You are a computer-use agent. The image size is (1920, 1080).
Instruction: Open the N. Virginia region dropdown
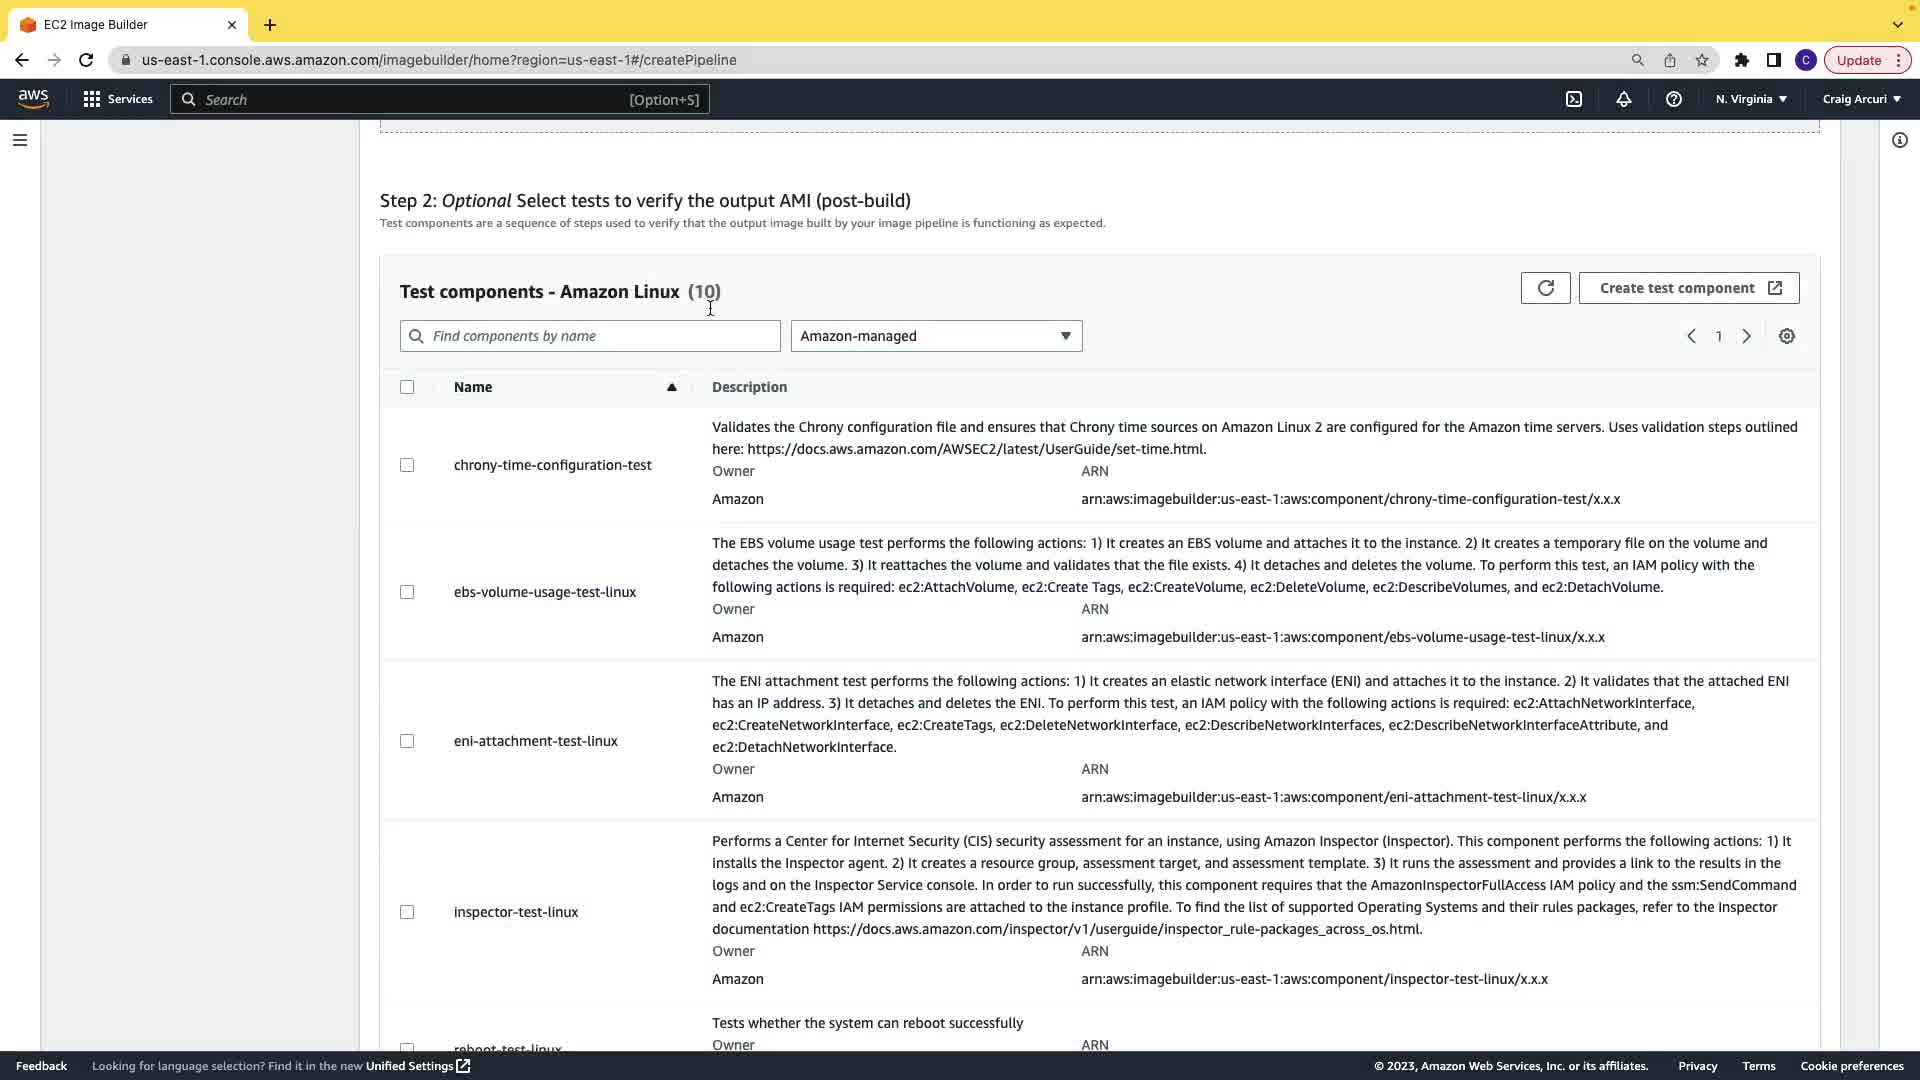(1751, 99)
